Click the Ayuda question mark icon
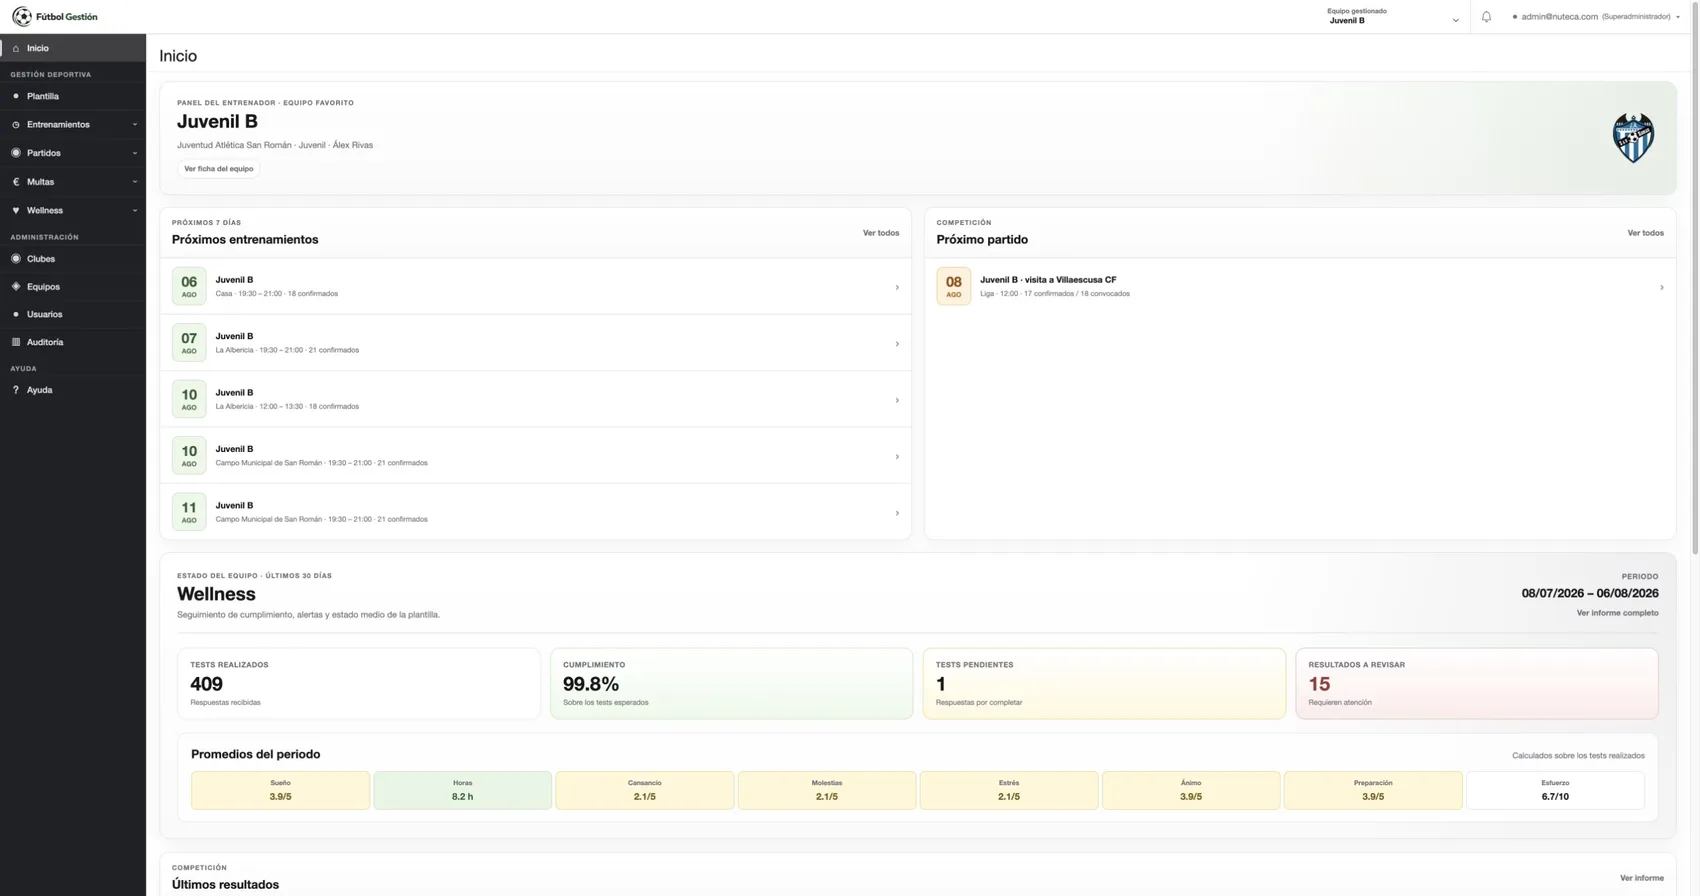 click(x=16, y=390)
